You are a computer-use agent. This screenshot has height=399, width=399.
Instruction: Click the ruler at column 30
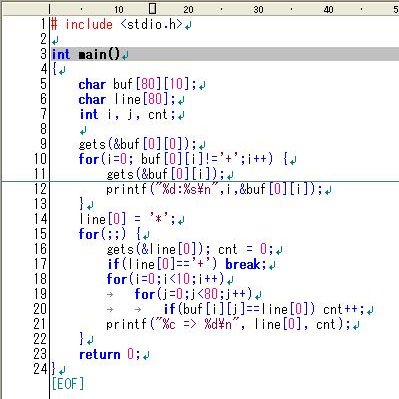tap(258, 9)
